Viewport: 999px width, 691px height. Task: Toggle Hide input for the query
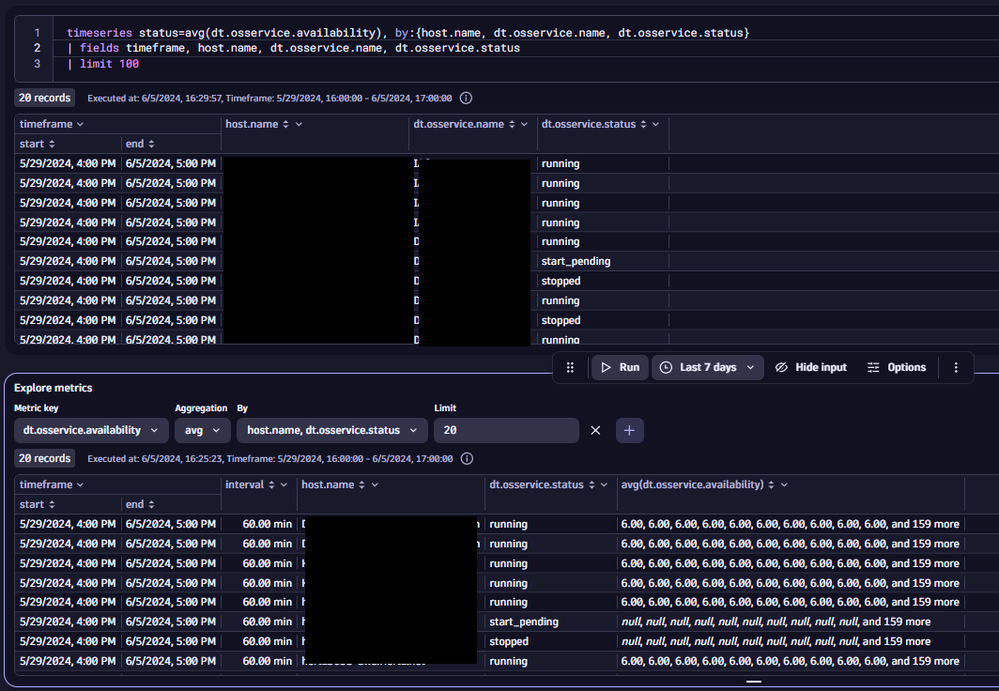tap(810, 367)
